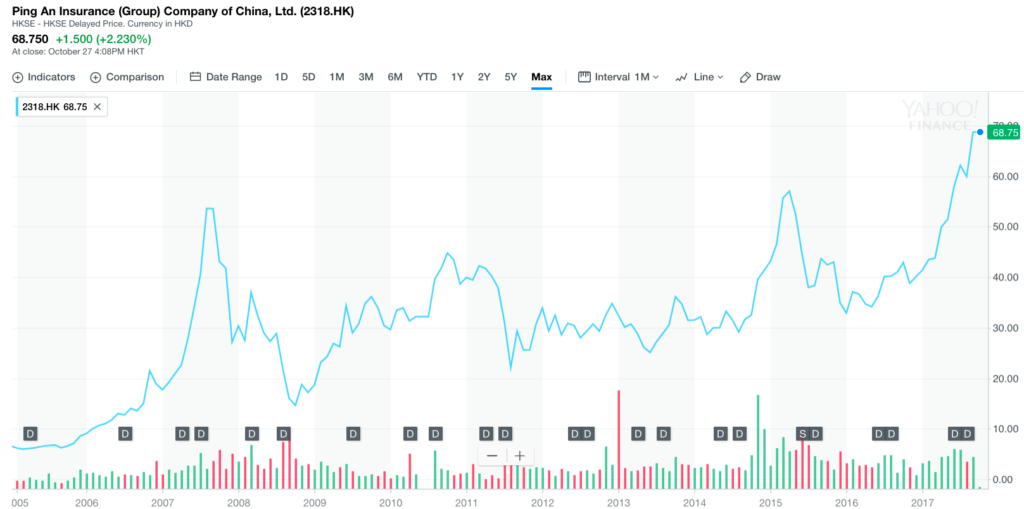Image resolution: width=1024 pixels, height=509 pixels.
Task: Select the 5D range tab
Action: [308, 77]
